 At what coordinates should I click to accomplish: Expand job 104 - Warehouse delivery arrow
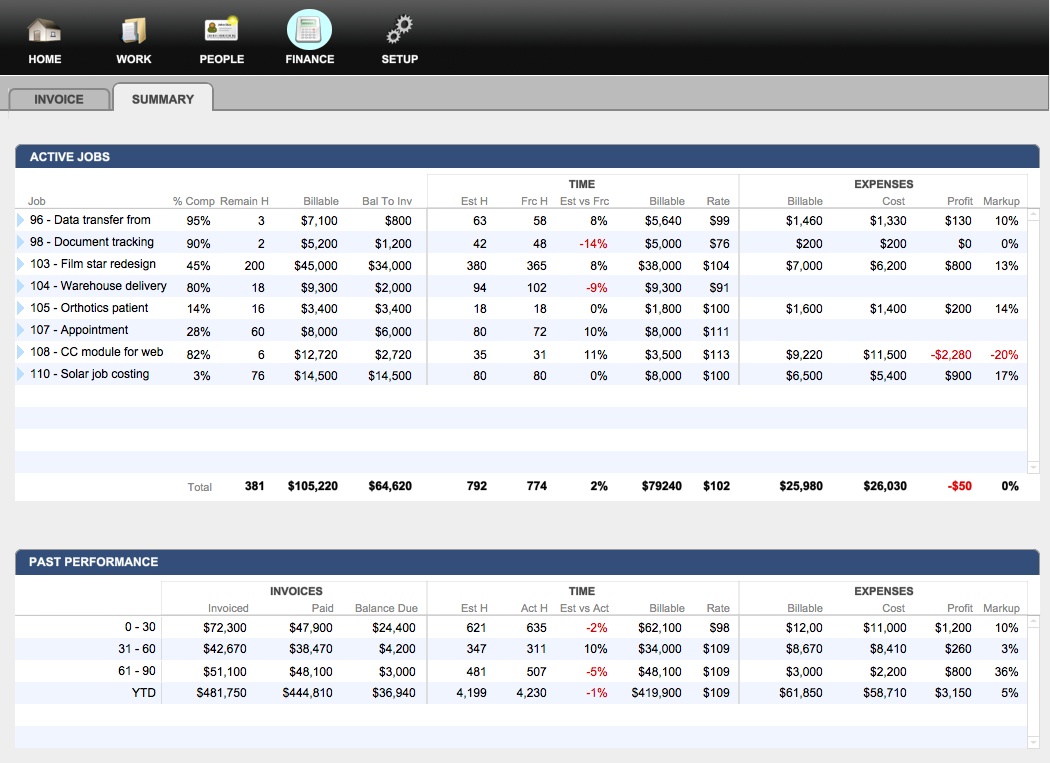click(21, 286)
